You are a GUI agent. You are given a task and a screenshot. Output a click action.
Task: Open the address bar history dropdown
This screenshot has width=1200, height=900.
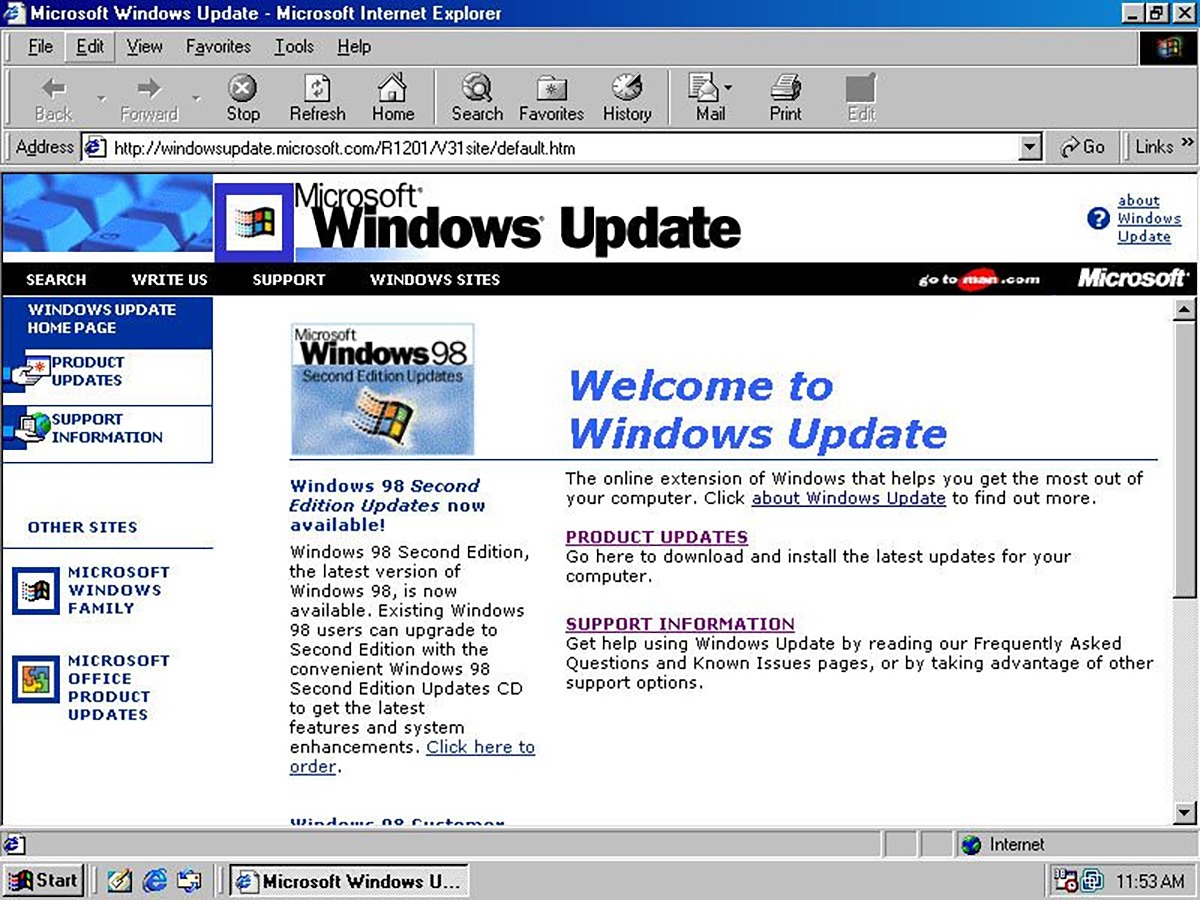click(x=1030, y=146)
